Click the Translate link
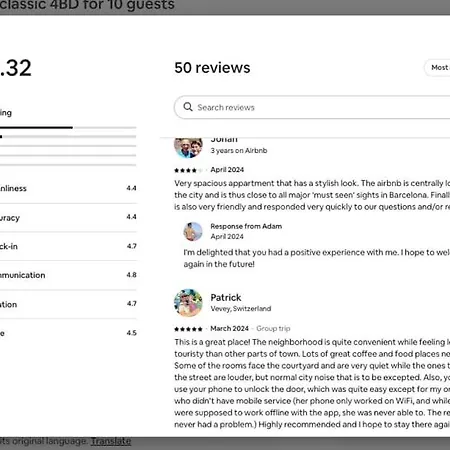The width and height of the screenshot is (450, 450). click(111, 441)
